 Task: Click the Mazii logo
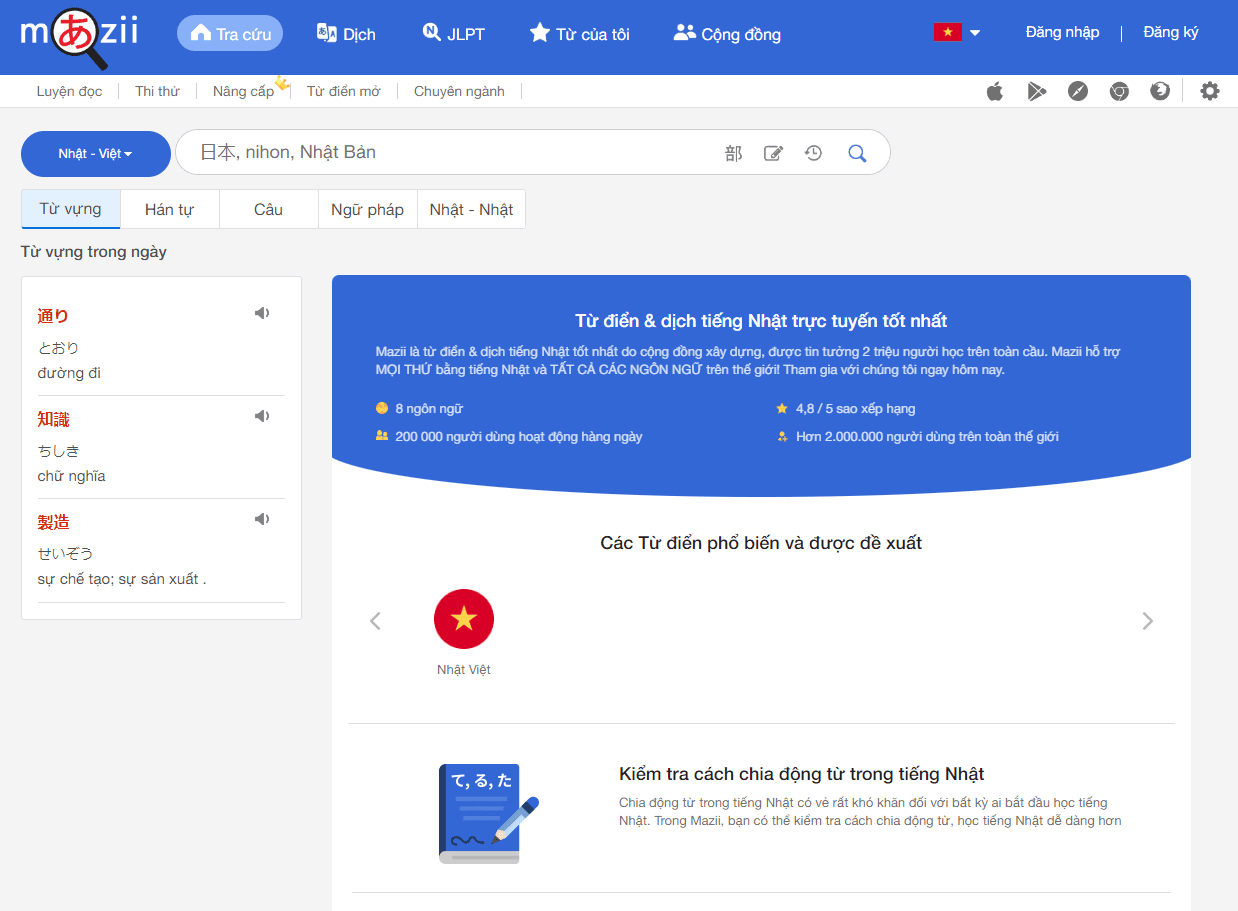79,36
